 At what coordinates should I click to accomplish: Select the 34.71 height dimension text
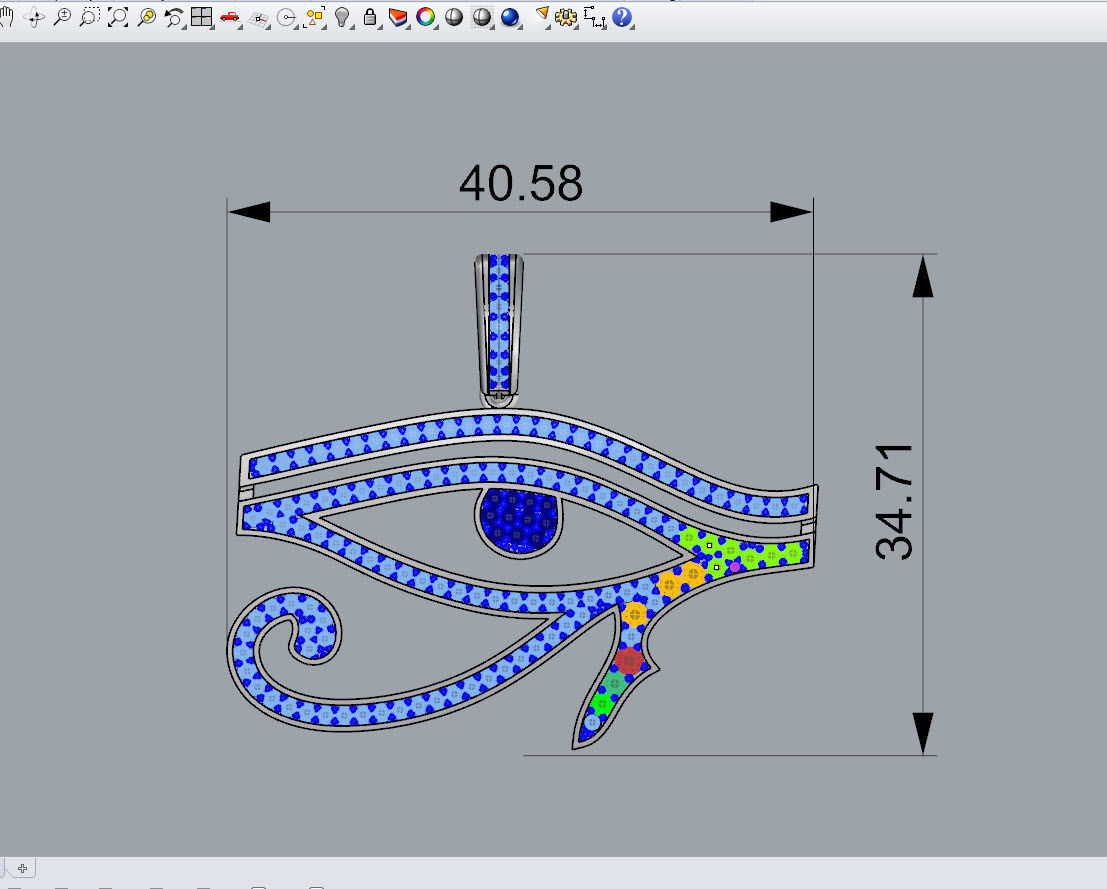click(x=894, y=502)
